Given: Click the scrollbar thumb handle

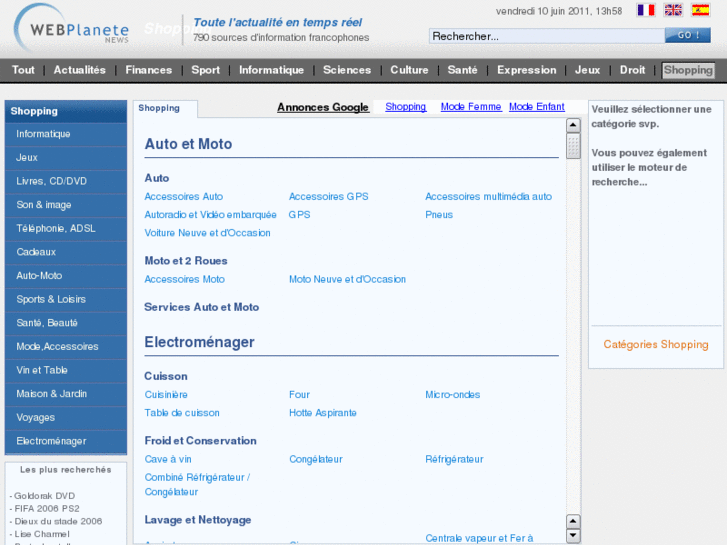Looking at the screenshot, I should pyautogui.click(x=573, y=146).
